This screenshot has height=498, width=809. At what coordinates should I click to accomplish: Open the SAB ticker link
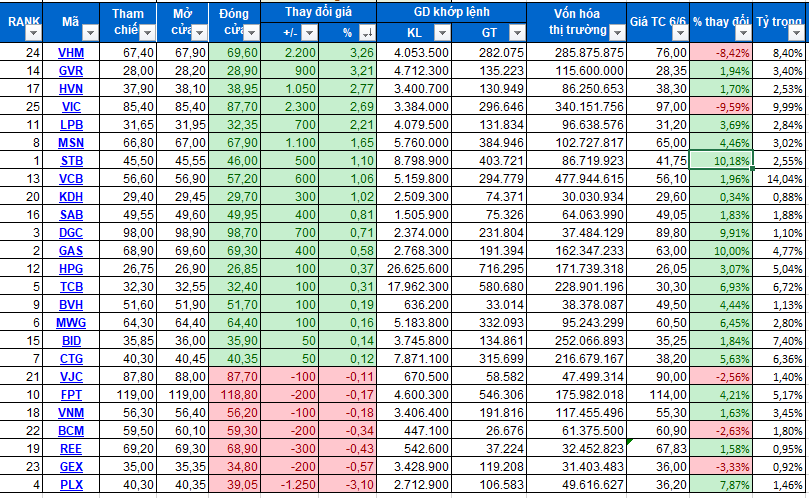click(x=71, y=215)
